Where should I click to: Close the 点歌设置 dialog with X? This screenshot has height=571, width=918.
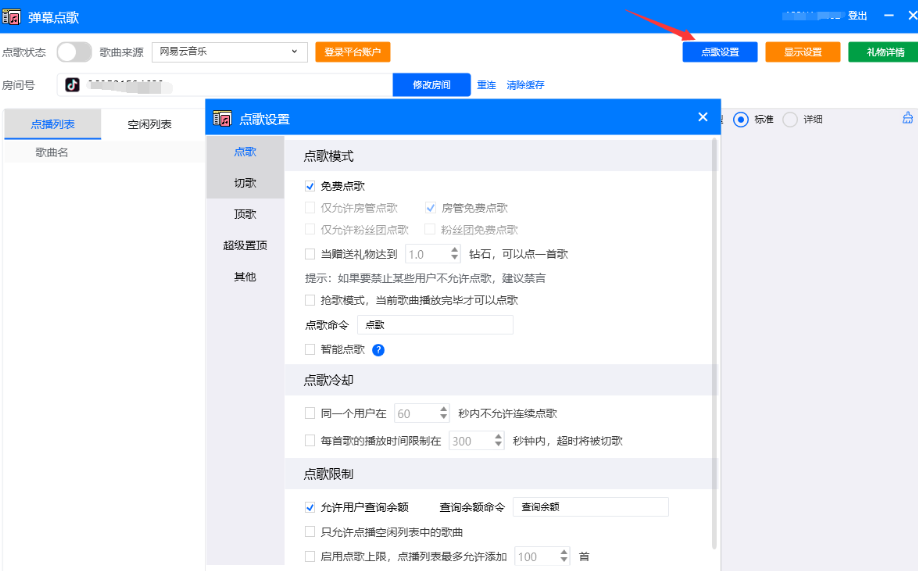[x=702, y=118]
